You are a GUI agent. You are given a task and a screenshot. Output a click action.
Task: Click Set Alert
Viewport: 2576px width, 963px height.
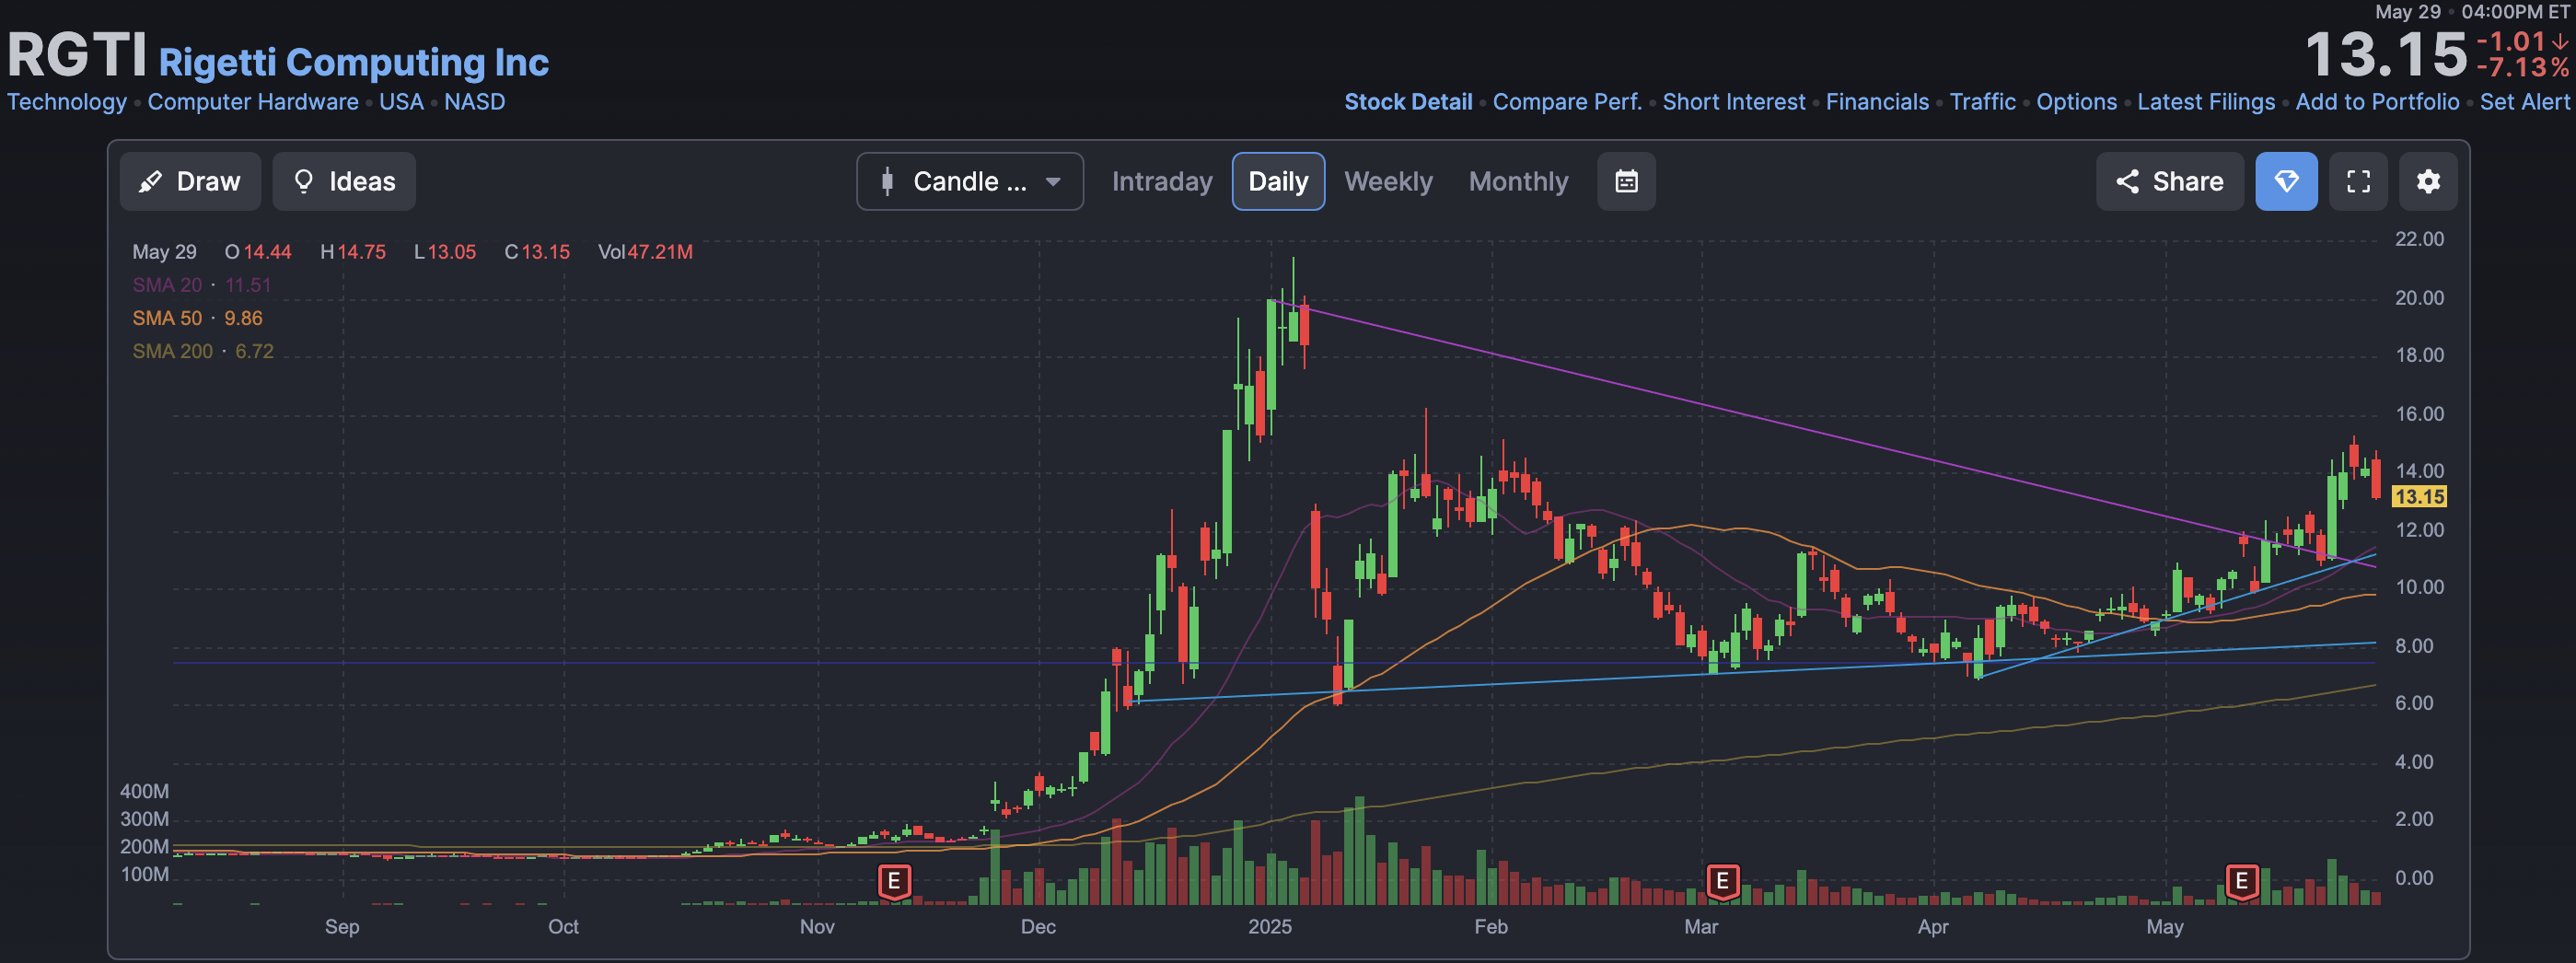coord(2524,102)
